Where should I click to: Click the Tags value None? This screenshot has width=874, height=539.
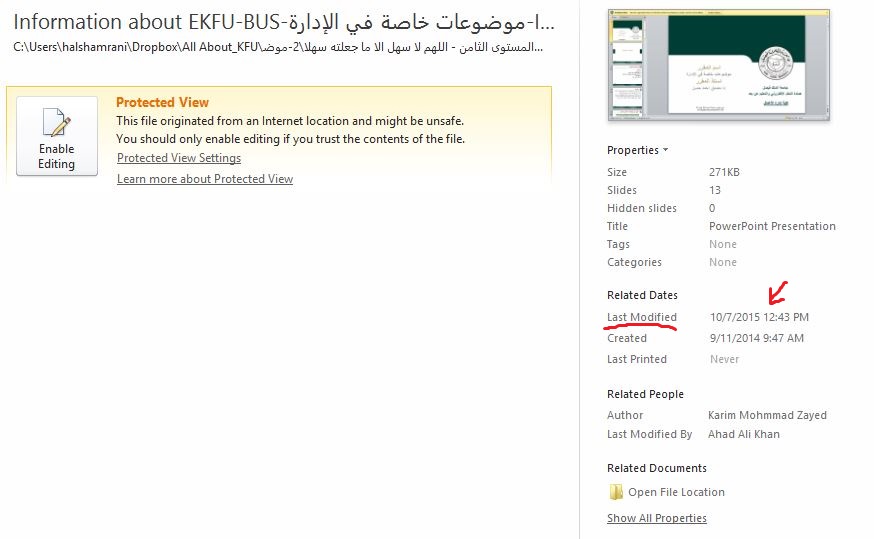coord(722,244)
